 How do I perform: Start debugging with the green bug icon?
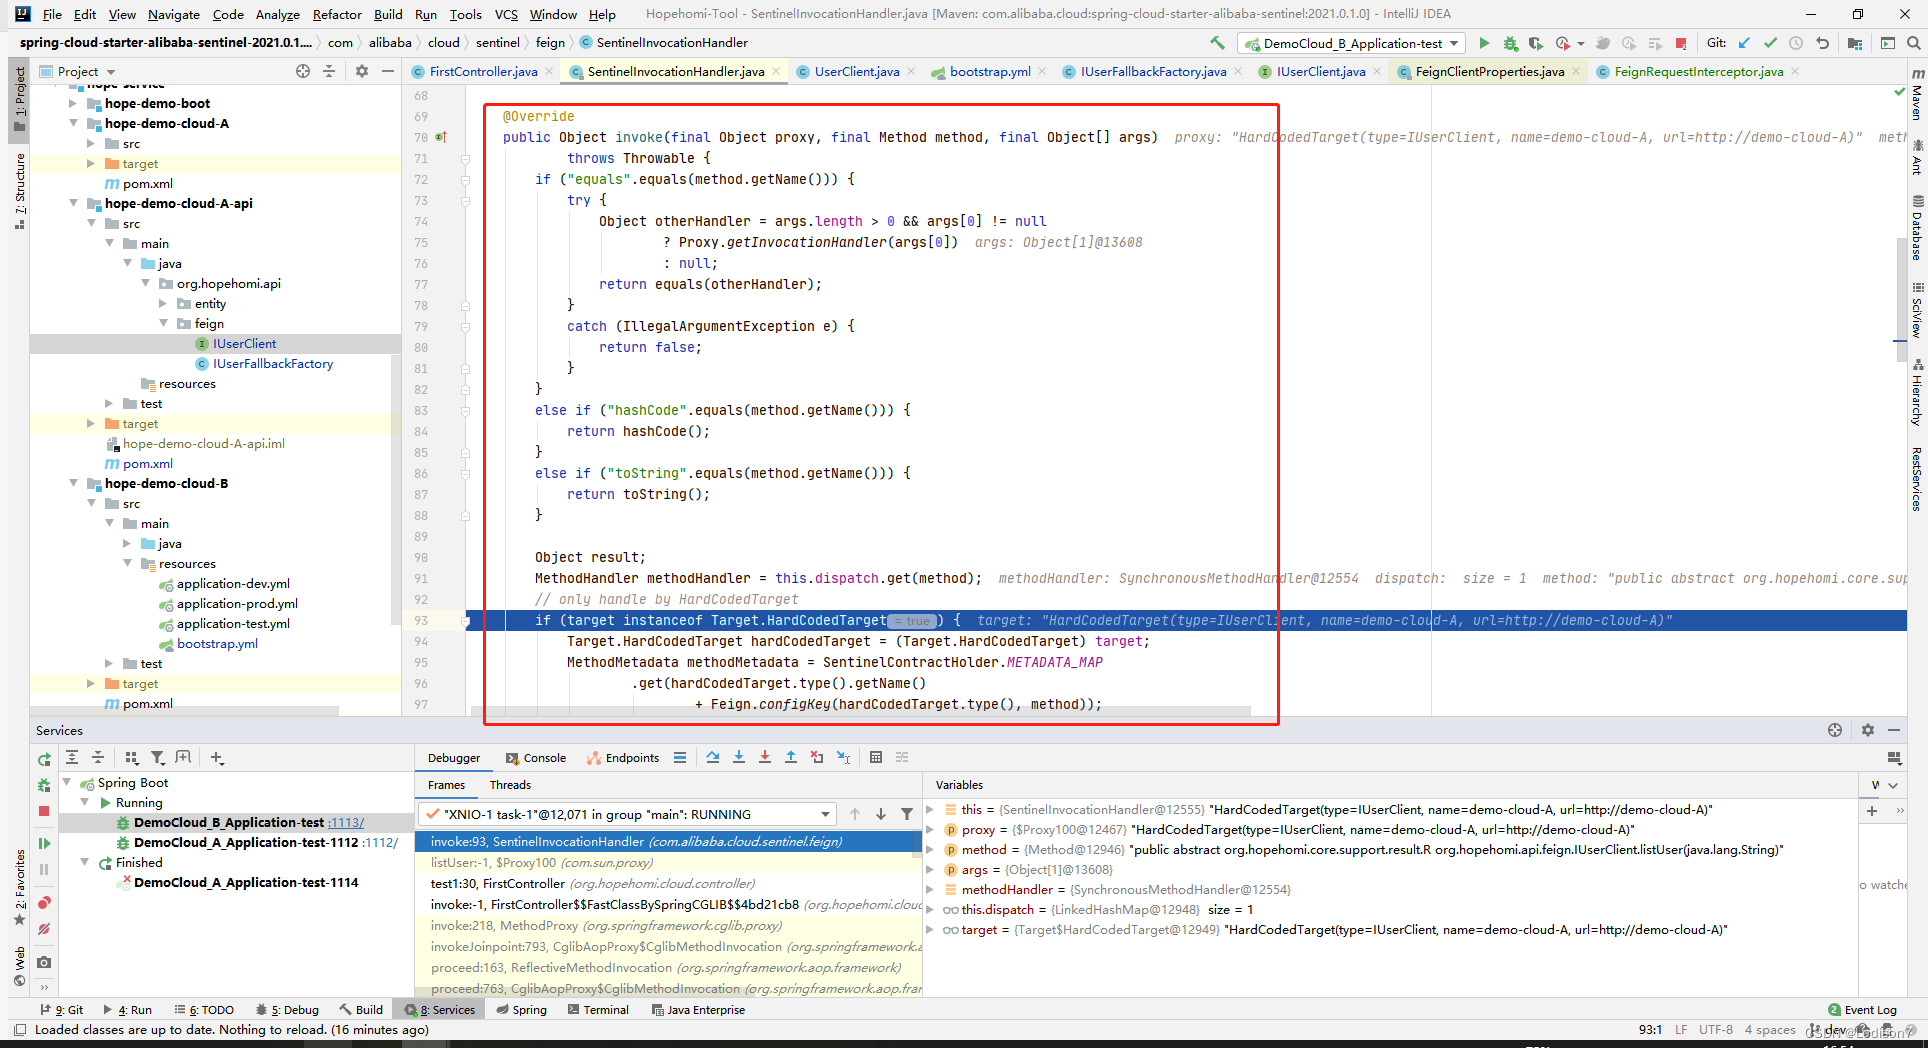pyautogui.click(x=1510, y=43)
